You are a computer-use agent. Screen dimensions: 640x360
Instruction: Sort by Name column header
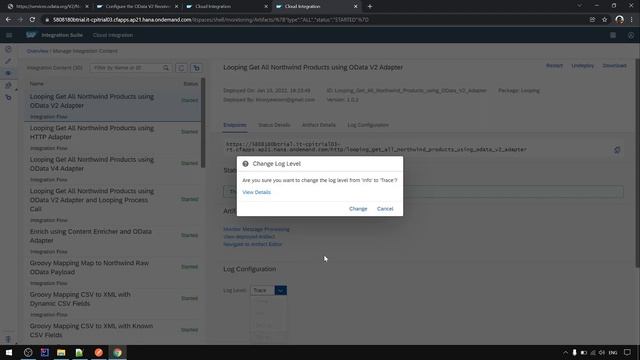[x=36, y=84]
